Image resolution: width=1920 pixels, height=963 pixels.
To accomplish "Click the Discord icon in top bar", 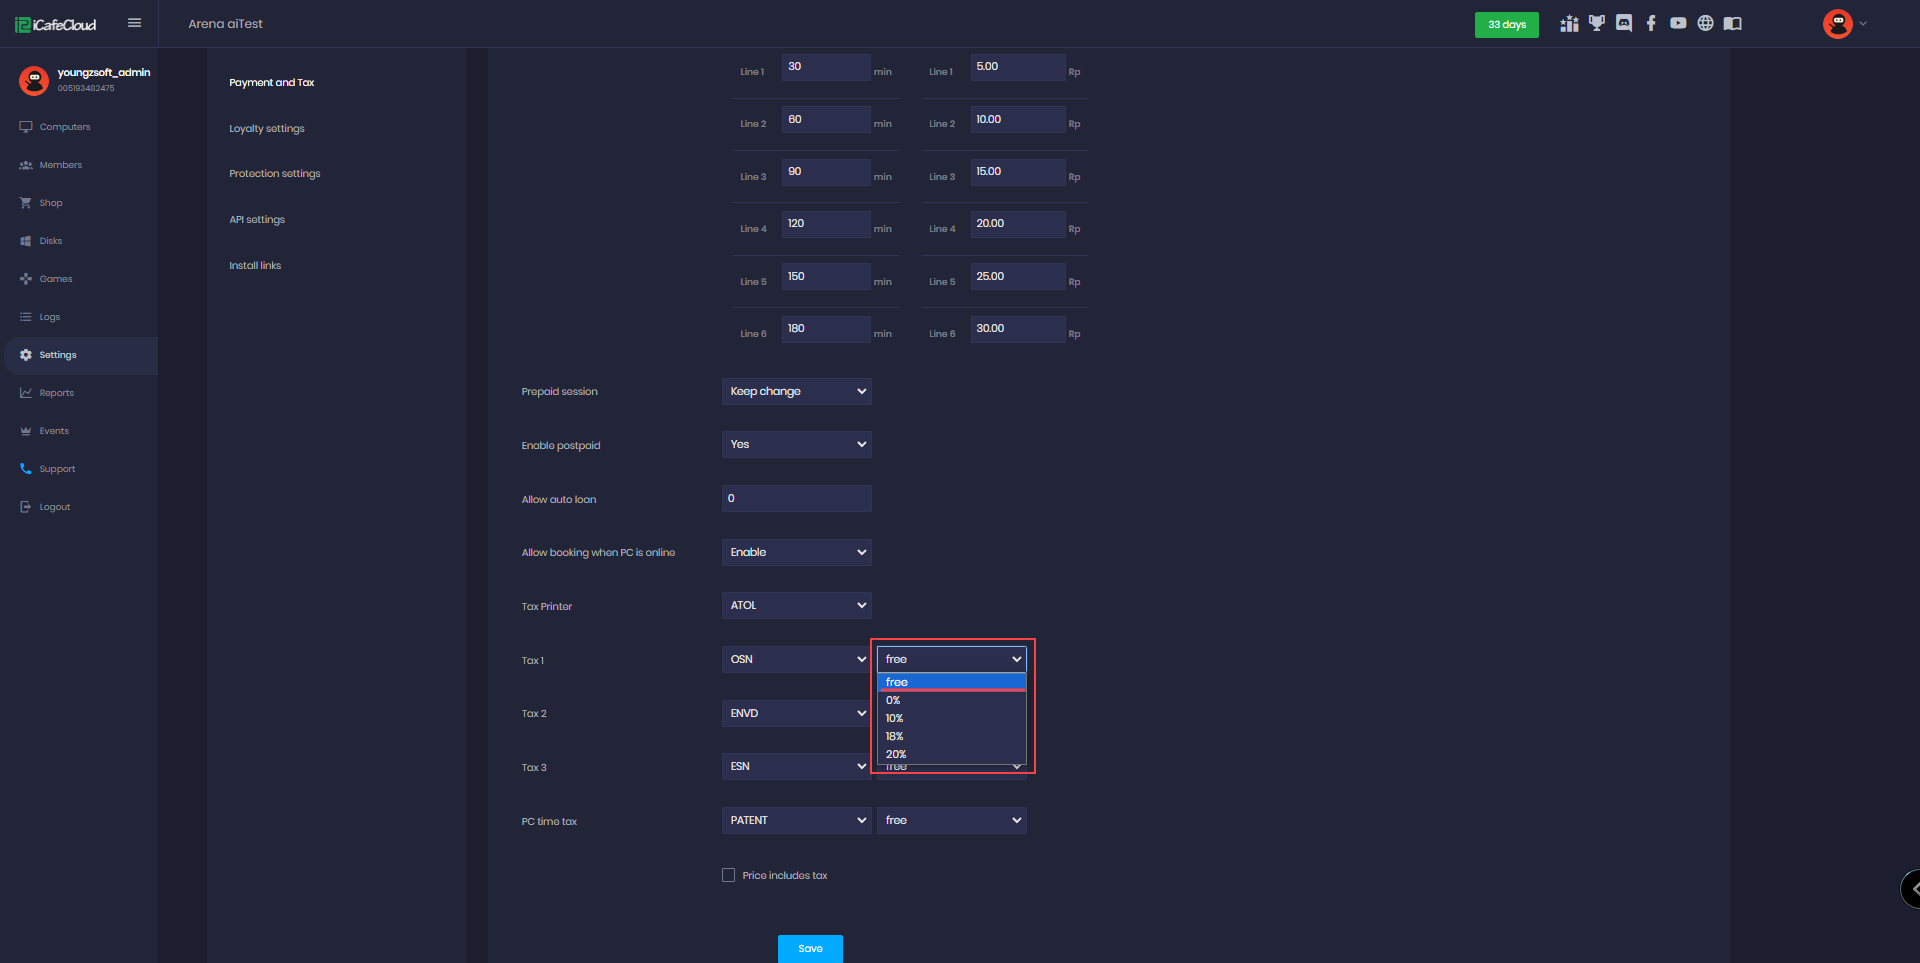I will 1624,24.
